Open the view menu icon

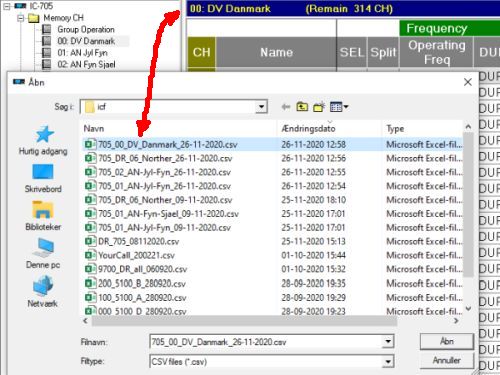[339, 107]
